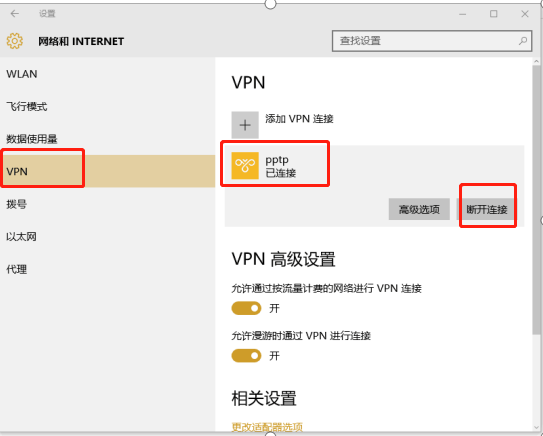Click the search magnifier icon

[x=523, y=41]
